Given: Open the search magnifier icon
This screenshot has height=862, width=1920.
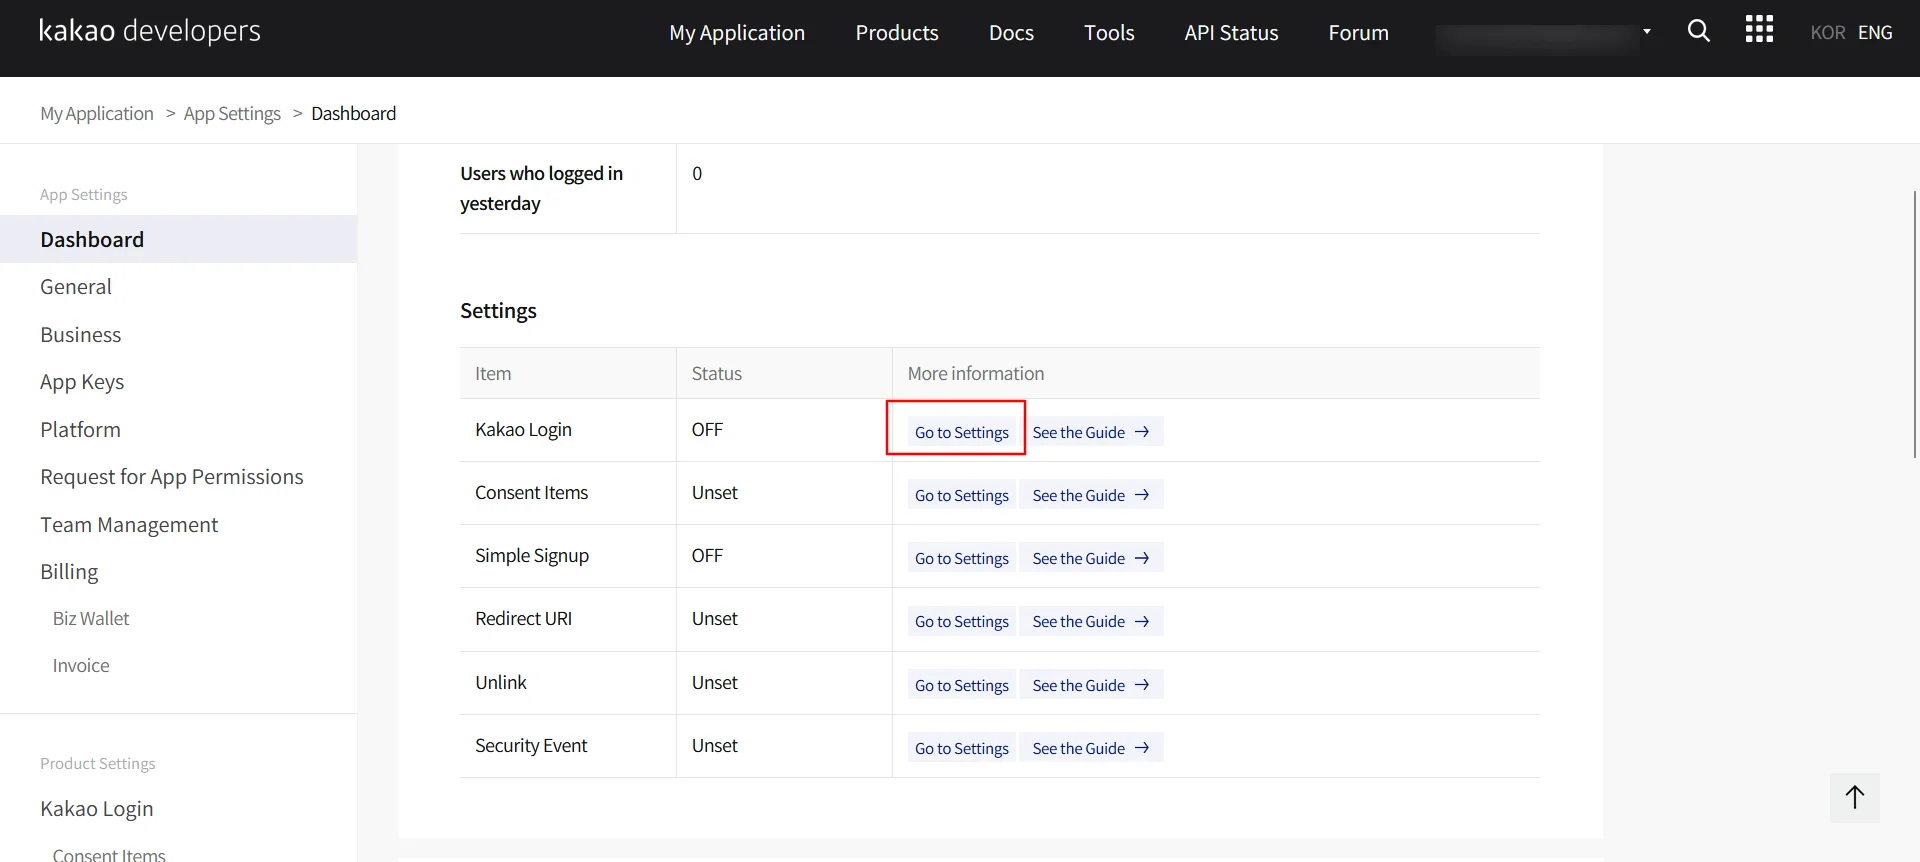Looking at the screenshot, I should tap(1698, 31).
